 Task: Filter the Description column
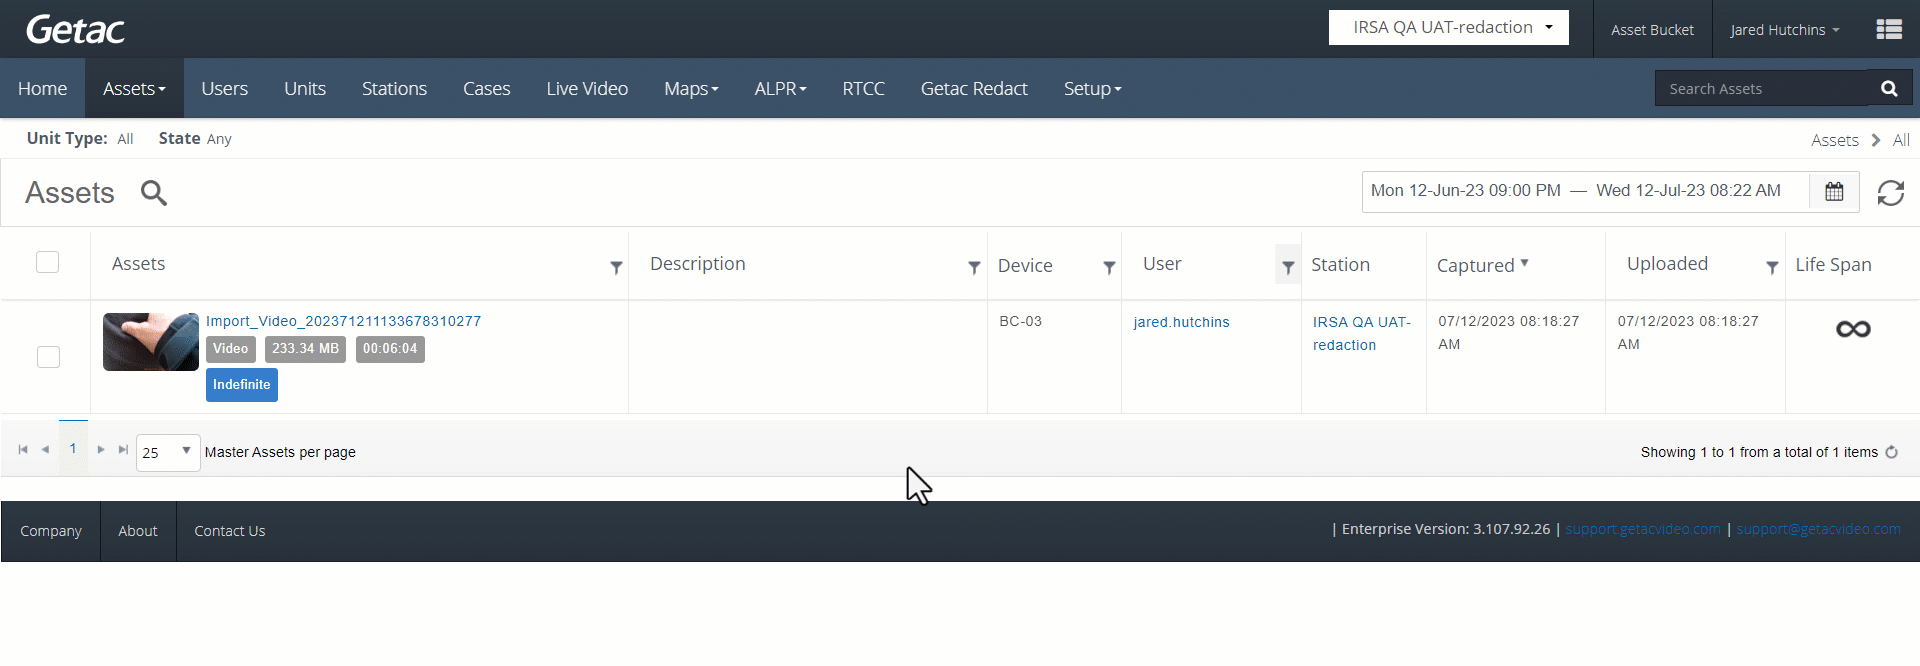point(974,267)
